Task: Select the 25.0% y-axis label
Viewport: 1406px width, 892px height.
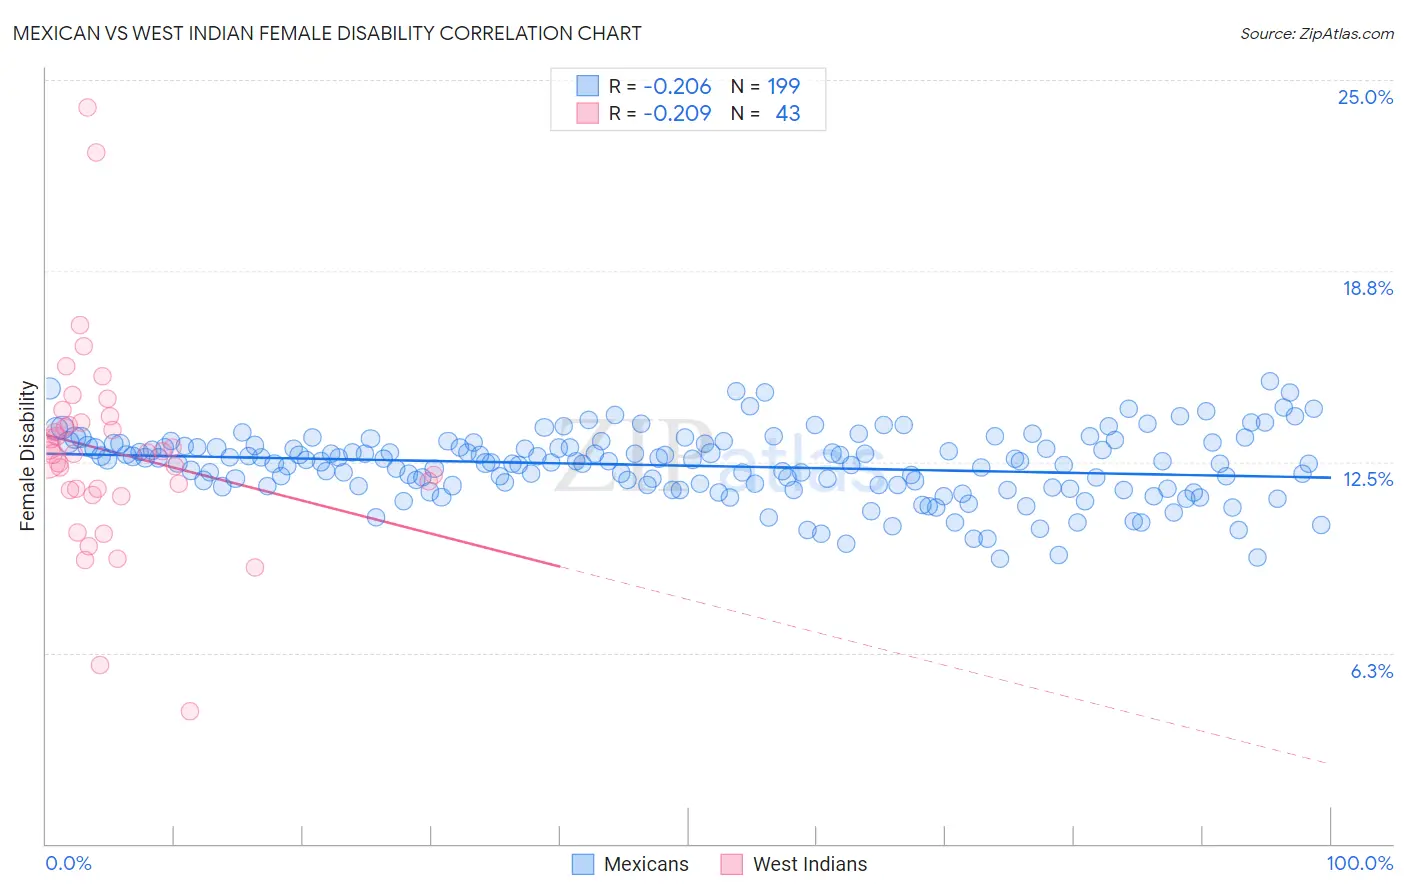Action: [1365, 97]
